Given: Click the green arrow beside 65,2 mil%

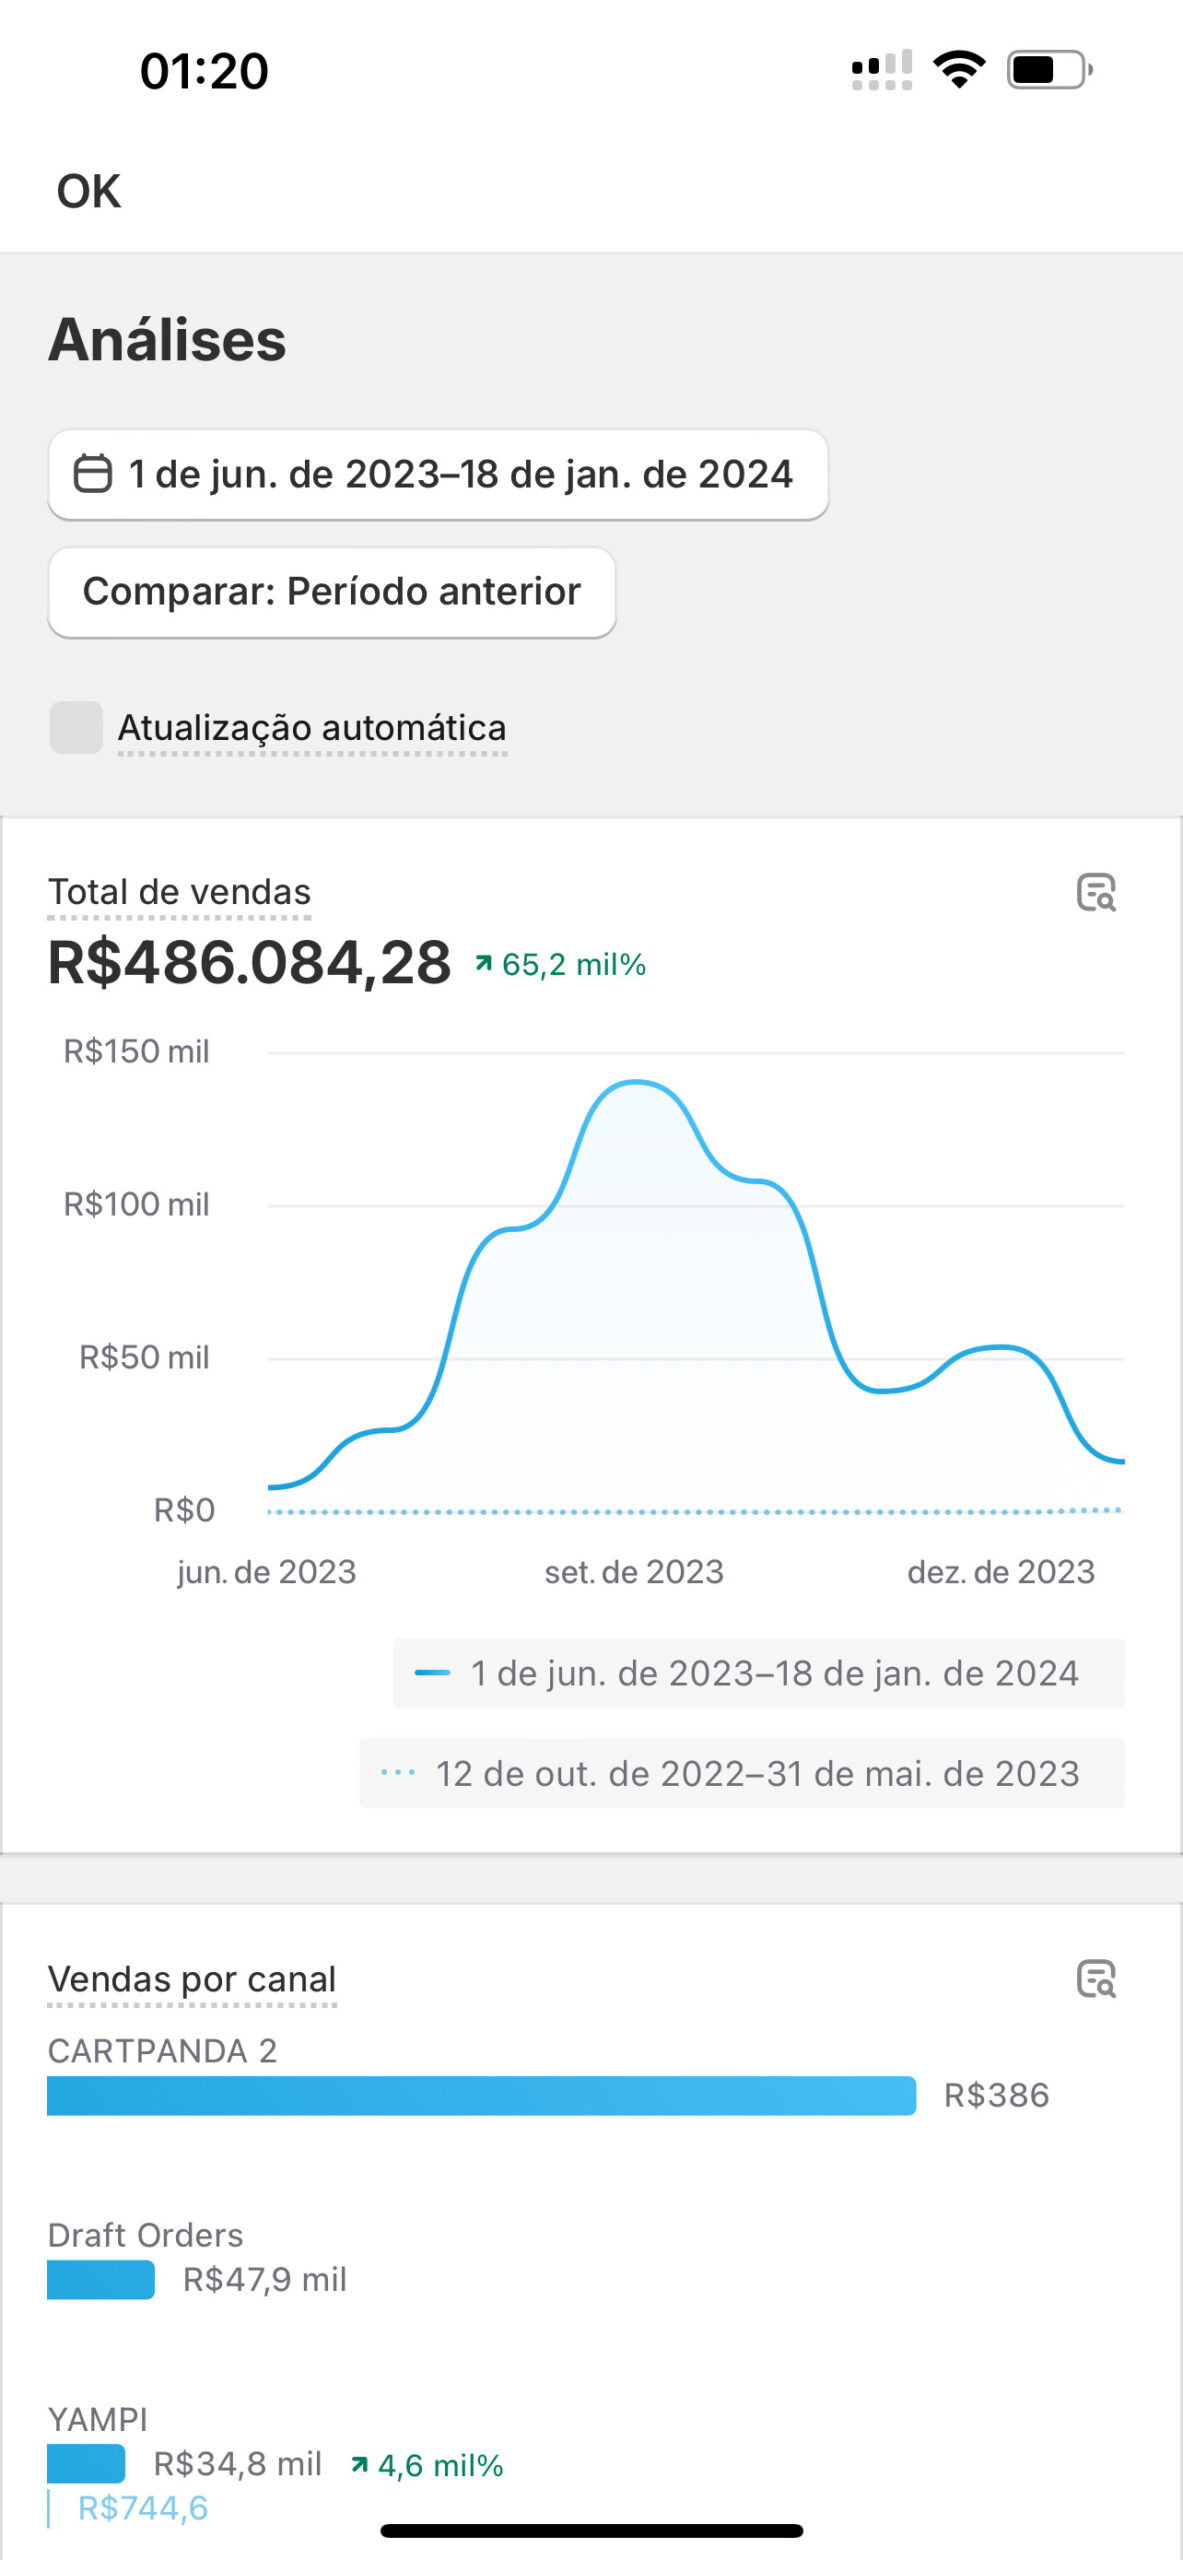Looking at the screenshot, I should coord(484,964).
